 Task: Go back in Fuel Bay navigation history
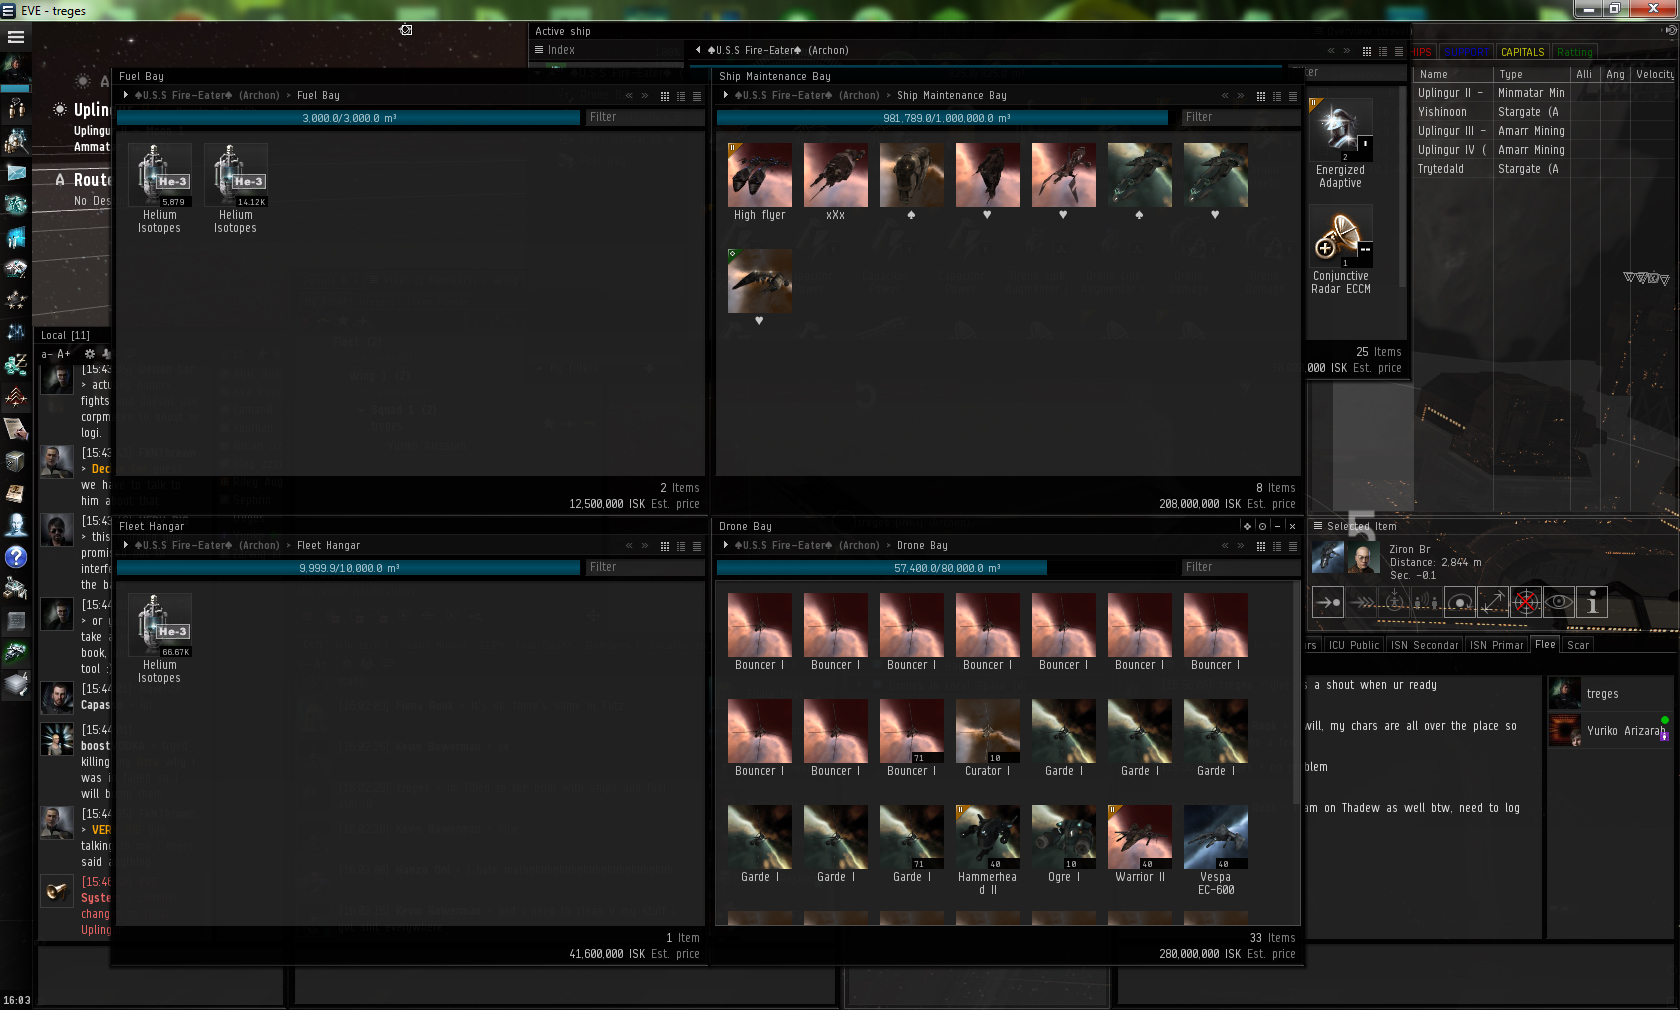pos(629,96)
